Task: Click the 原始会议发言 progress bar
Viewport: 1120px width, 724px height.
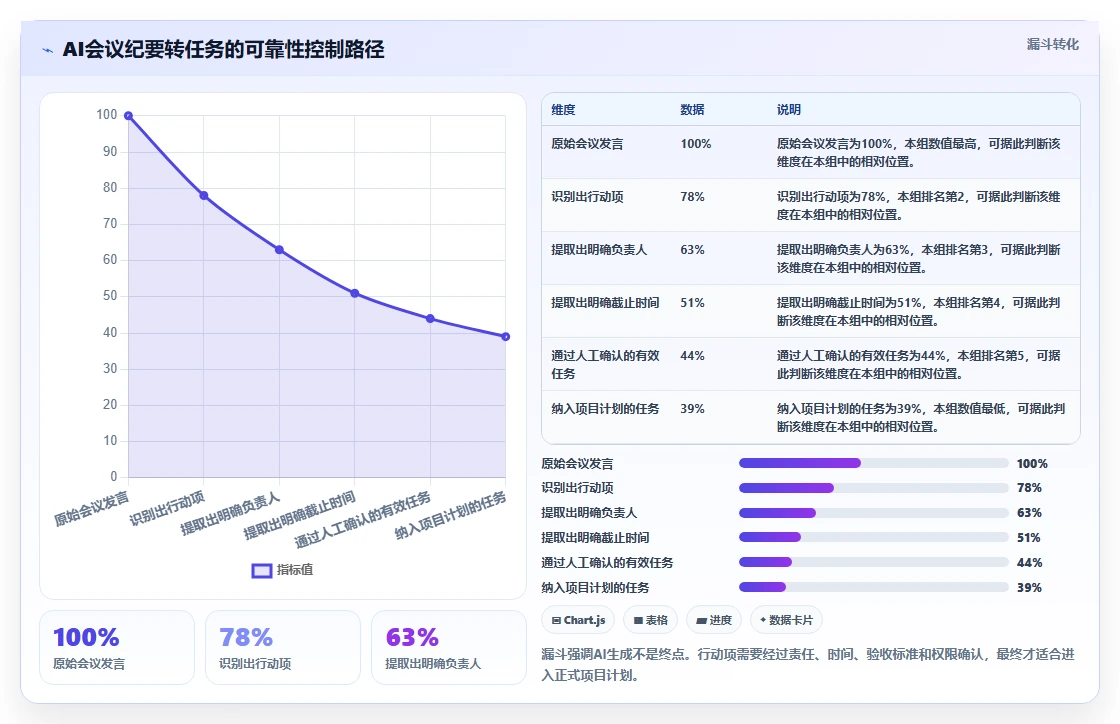Action: (x=874, y=463)
